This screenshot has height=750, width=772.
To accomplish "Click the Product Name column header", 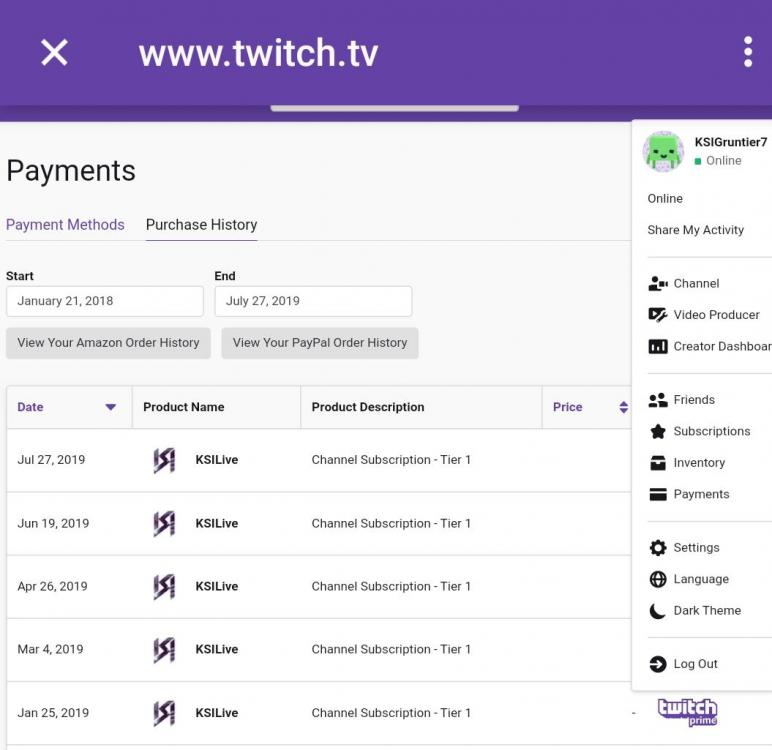I will pyautogui.click(x=184, y=407).
